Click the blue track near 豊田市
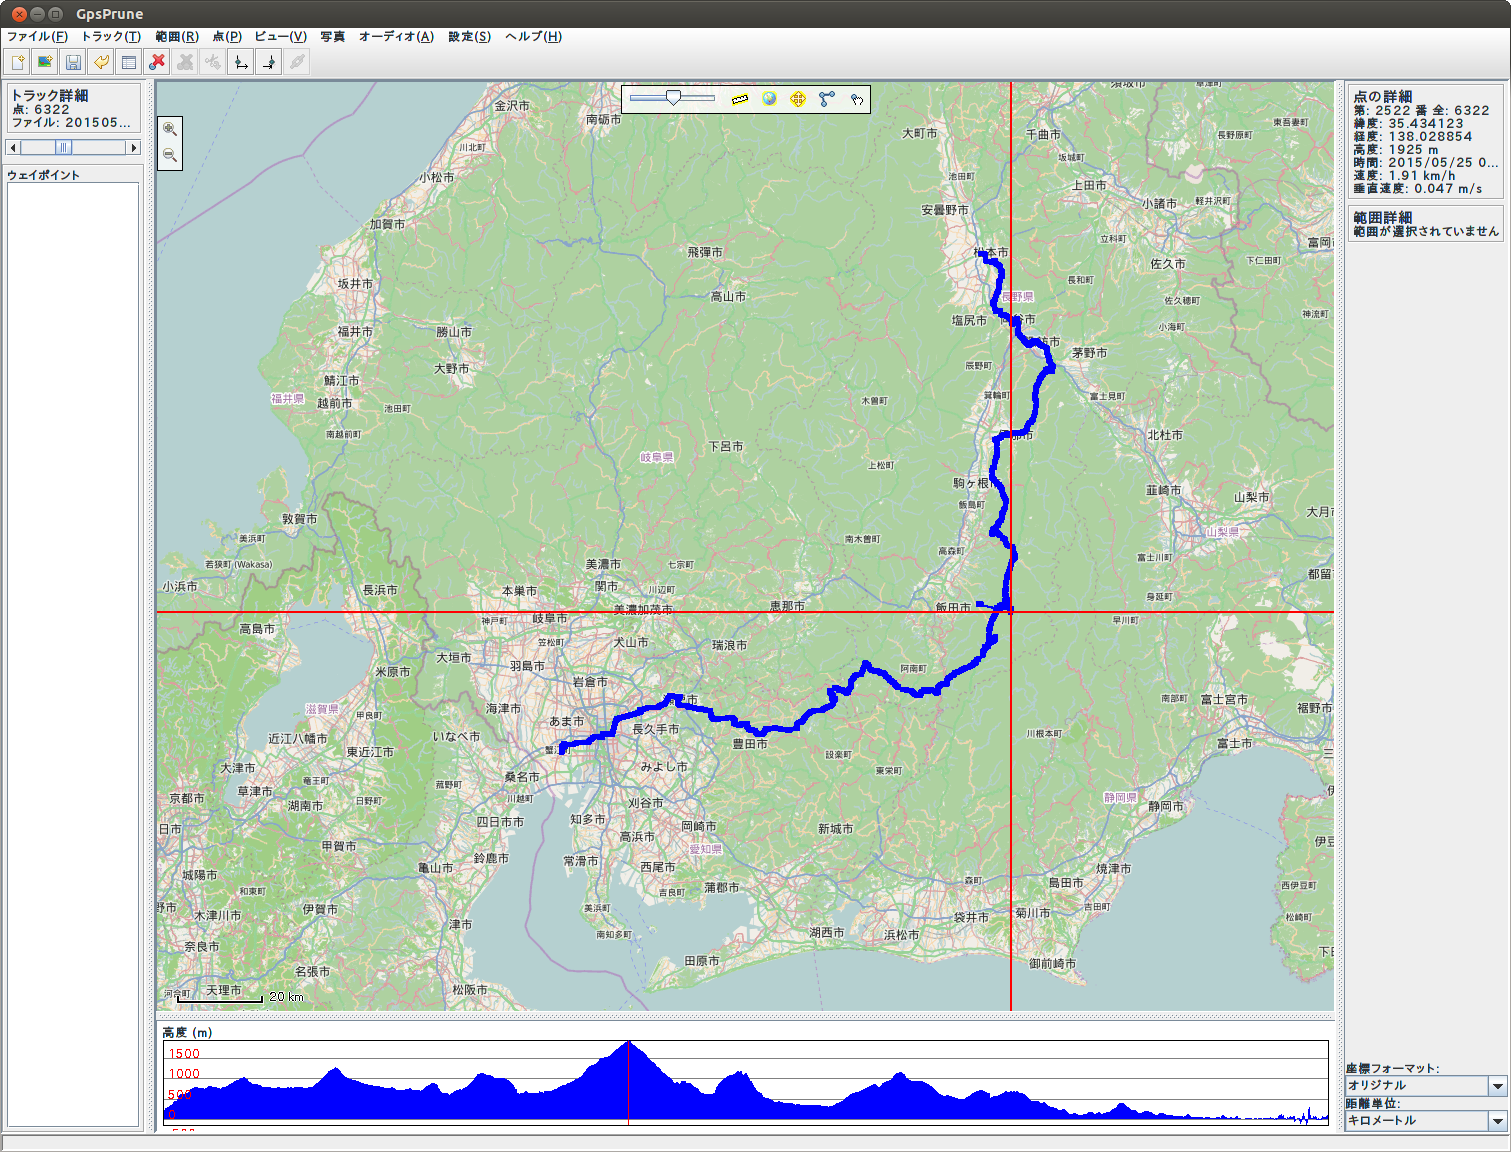Image resolution: width=1511 pixels, height=1152 pixels. point(760,731)
